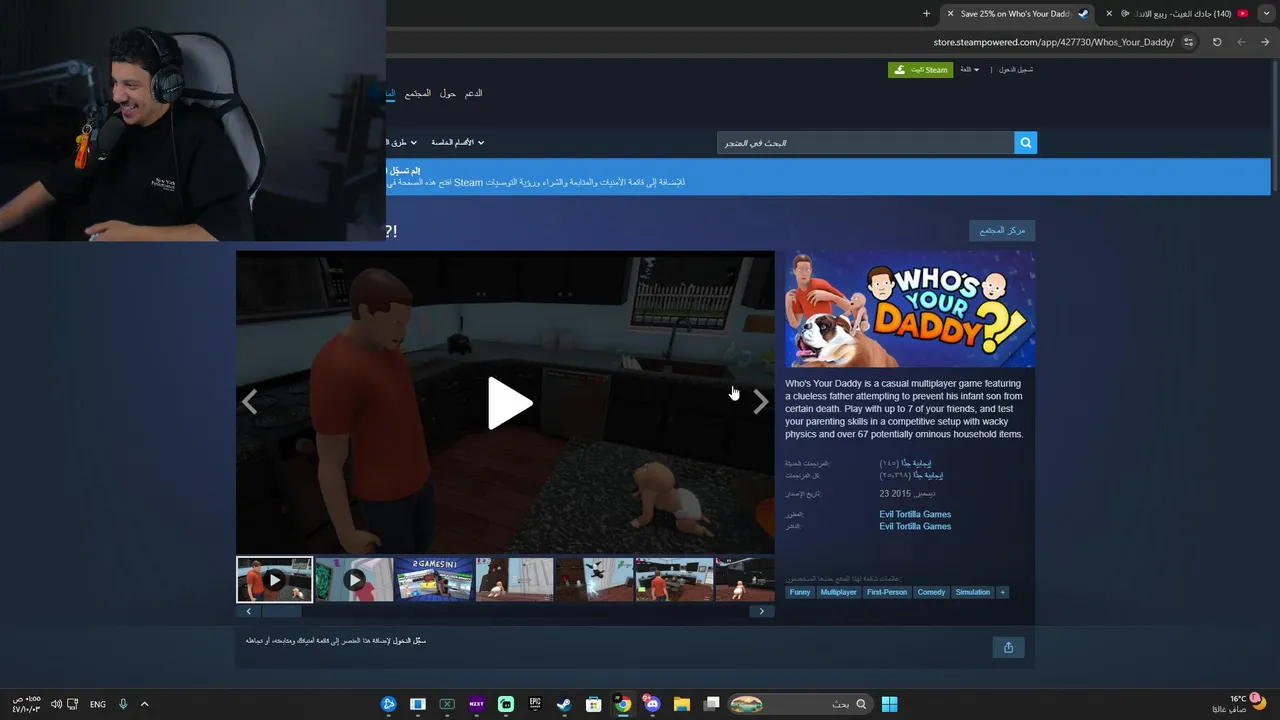Select the sixth screenshot thumbnail with kitchen

(x=674, y=580)
